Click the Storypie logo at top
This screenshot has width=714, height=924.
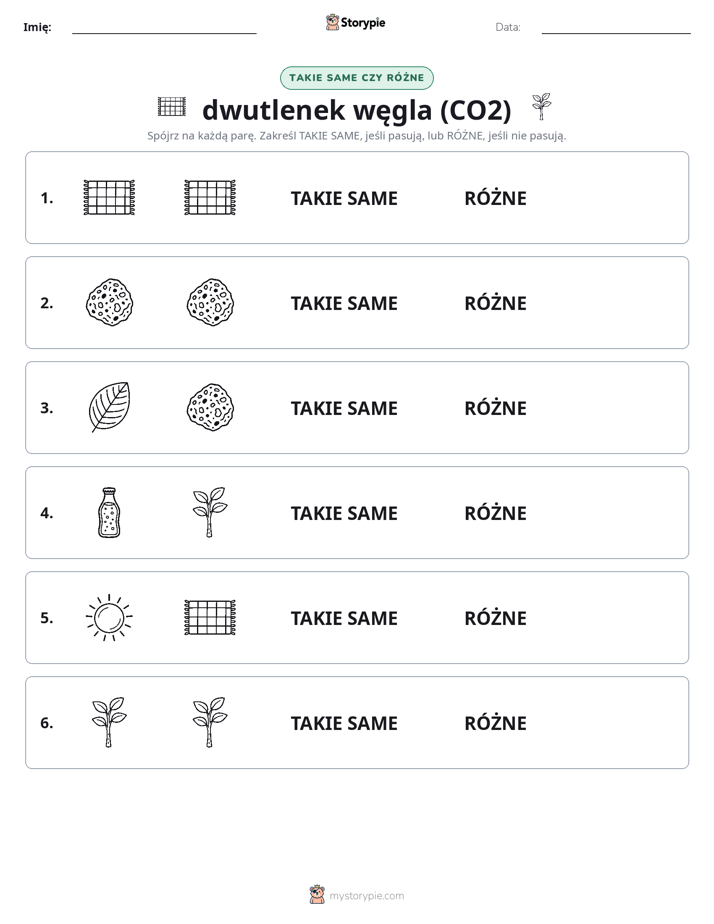[x=356, y=22]
